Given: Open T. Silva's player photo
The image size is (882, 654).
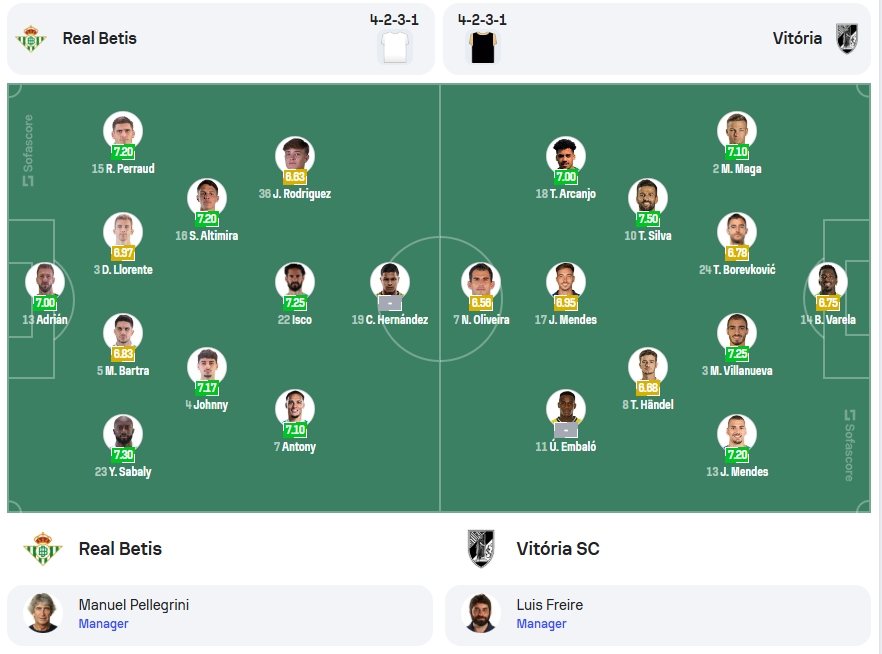Looking at the screenshot, I should pos(648,198).
